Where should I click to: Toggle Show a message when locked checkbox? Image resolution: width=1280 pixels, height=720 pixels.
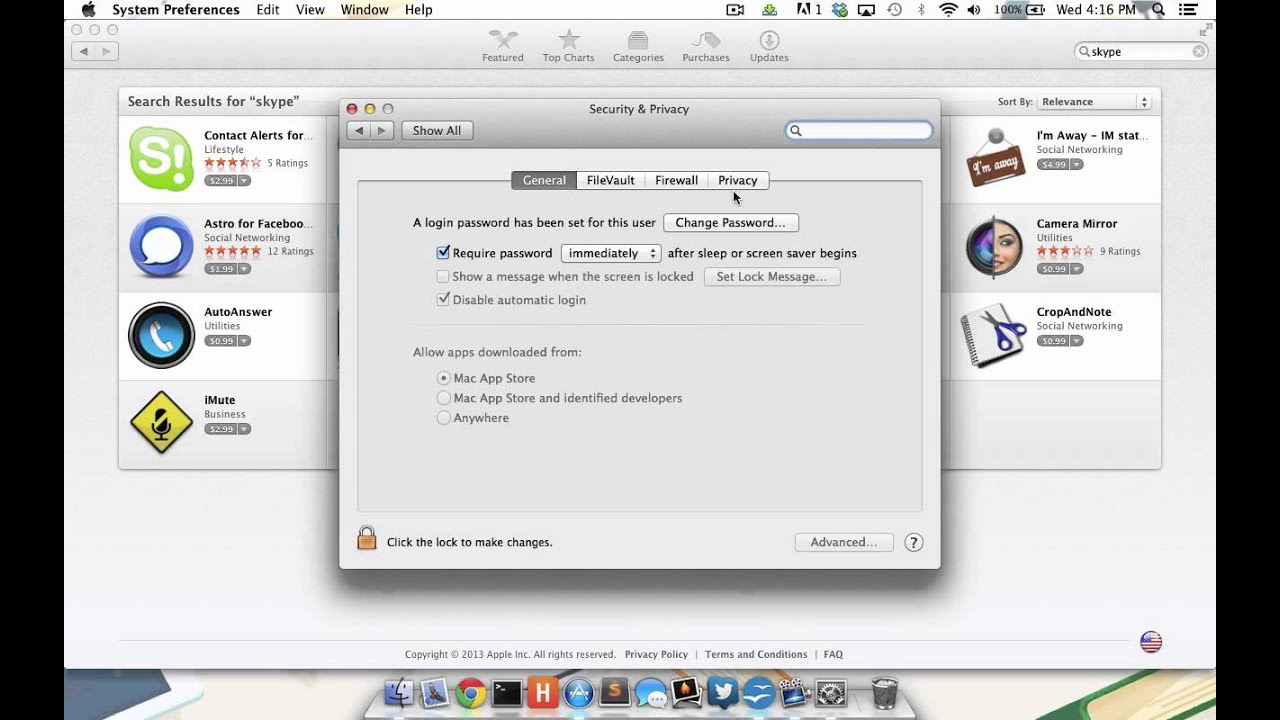pos(443,277)
